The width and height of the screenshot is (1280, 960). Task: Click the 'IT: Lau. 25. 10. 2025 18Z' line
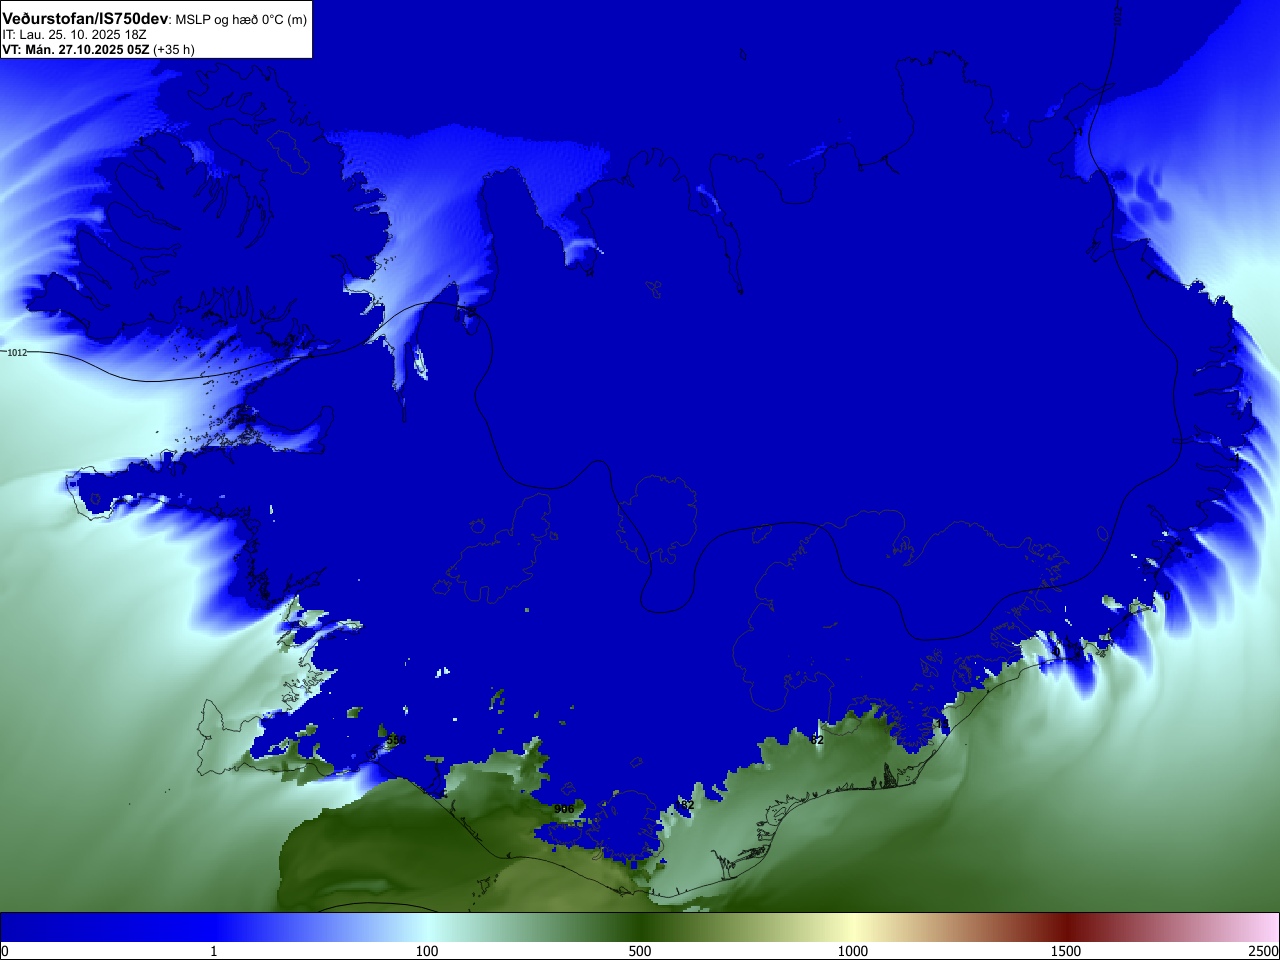[74, 35]
